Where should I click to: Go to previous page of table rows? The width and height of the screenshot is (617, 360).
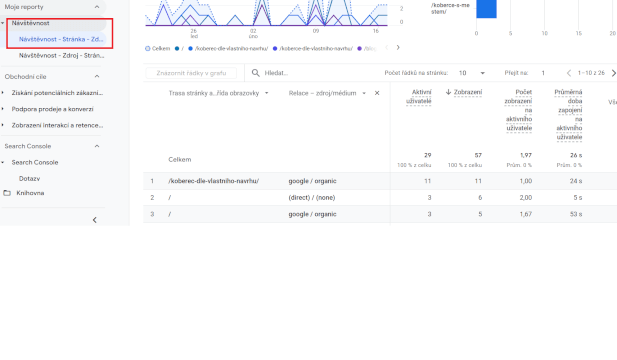[569, 73]
